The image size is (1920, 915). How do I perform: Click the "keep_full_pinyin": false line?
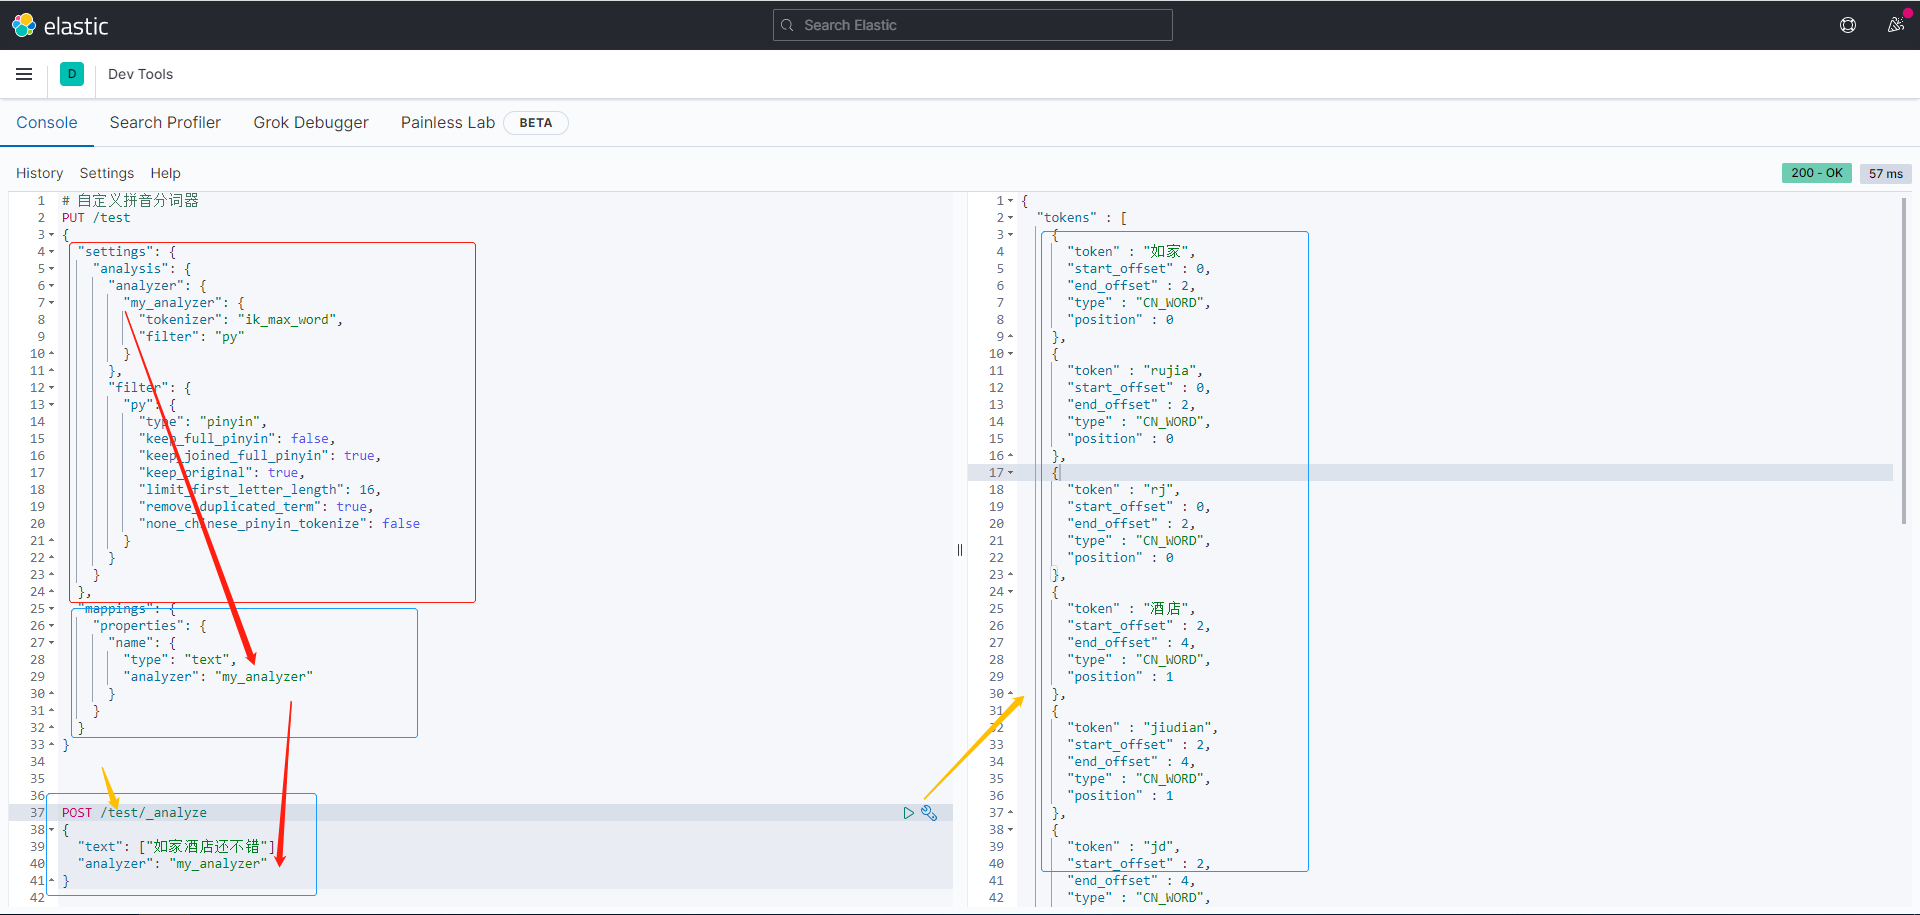[237, 439]
